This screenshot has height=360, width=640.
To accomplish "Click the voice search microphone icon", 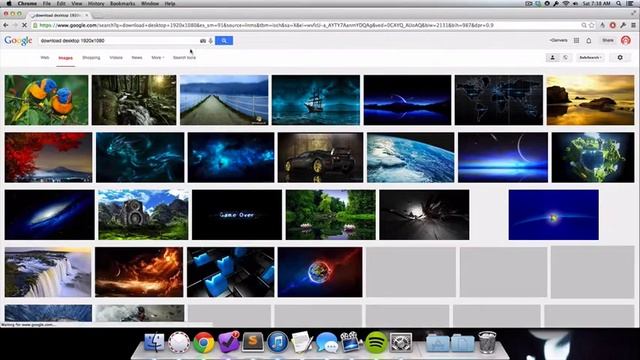I will click(x=211, y=41).
